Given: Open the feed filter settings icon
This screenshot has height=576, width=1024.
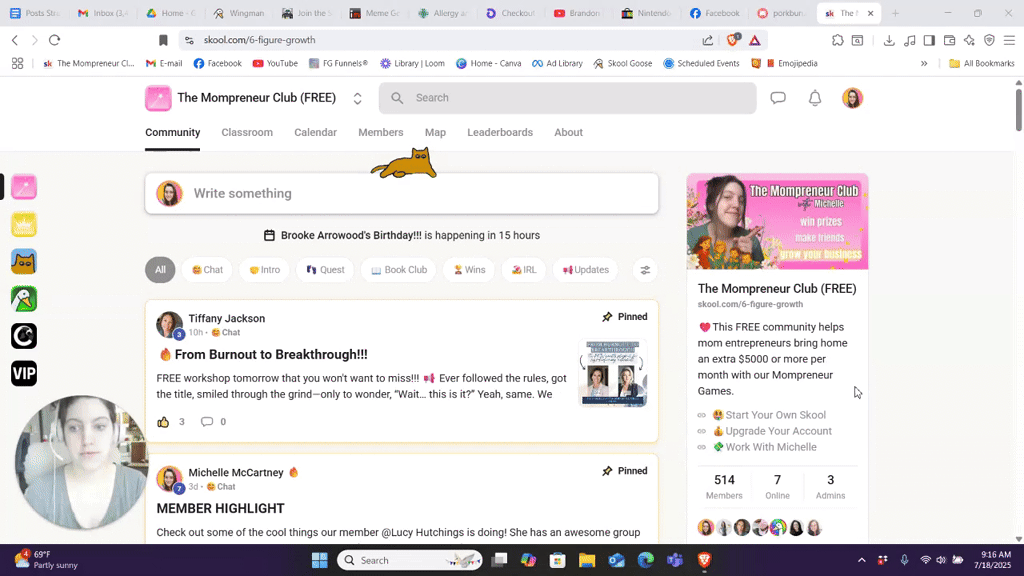Looking at the screenshot, I should pyautogui.click(x=645, y=270).
